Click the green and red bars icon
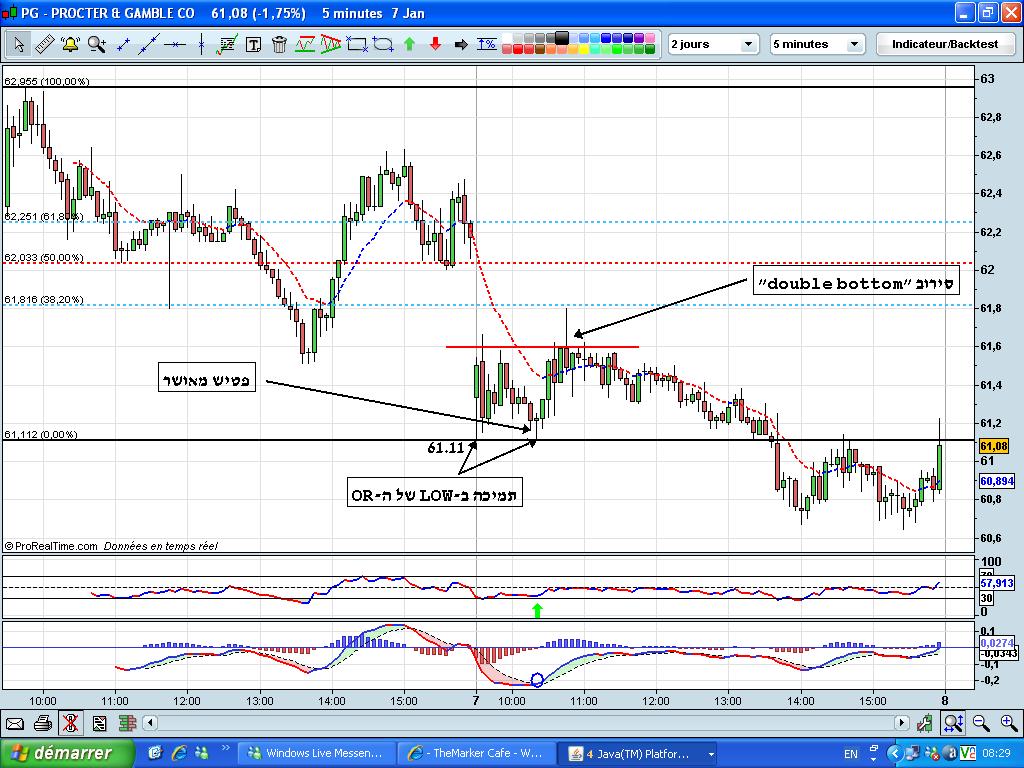The image size is (1024, 768). click(127, 723)
